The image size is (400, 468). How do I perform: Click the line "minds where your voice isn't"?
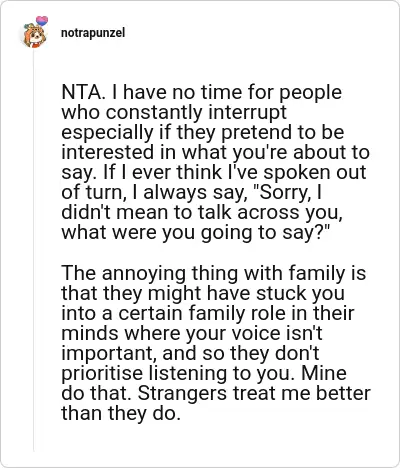point(192,333)
